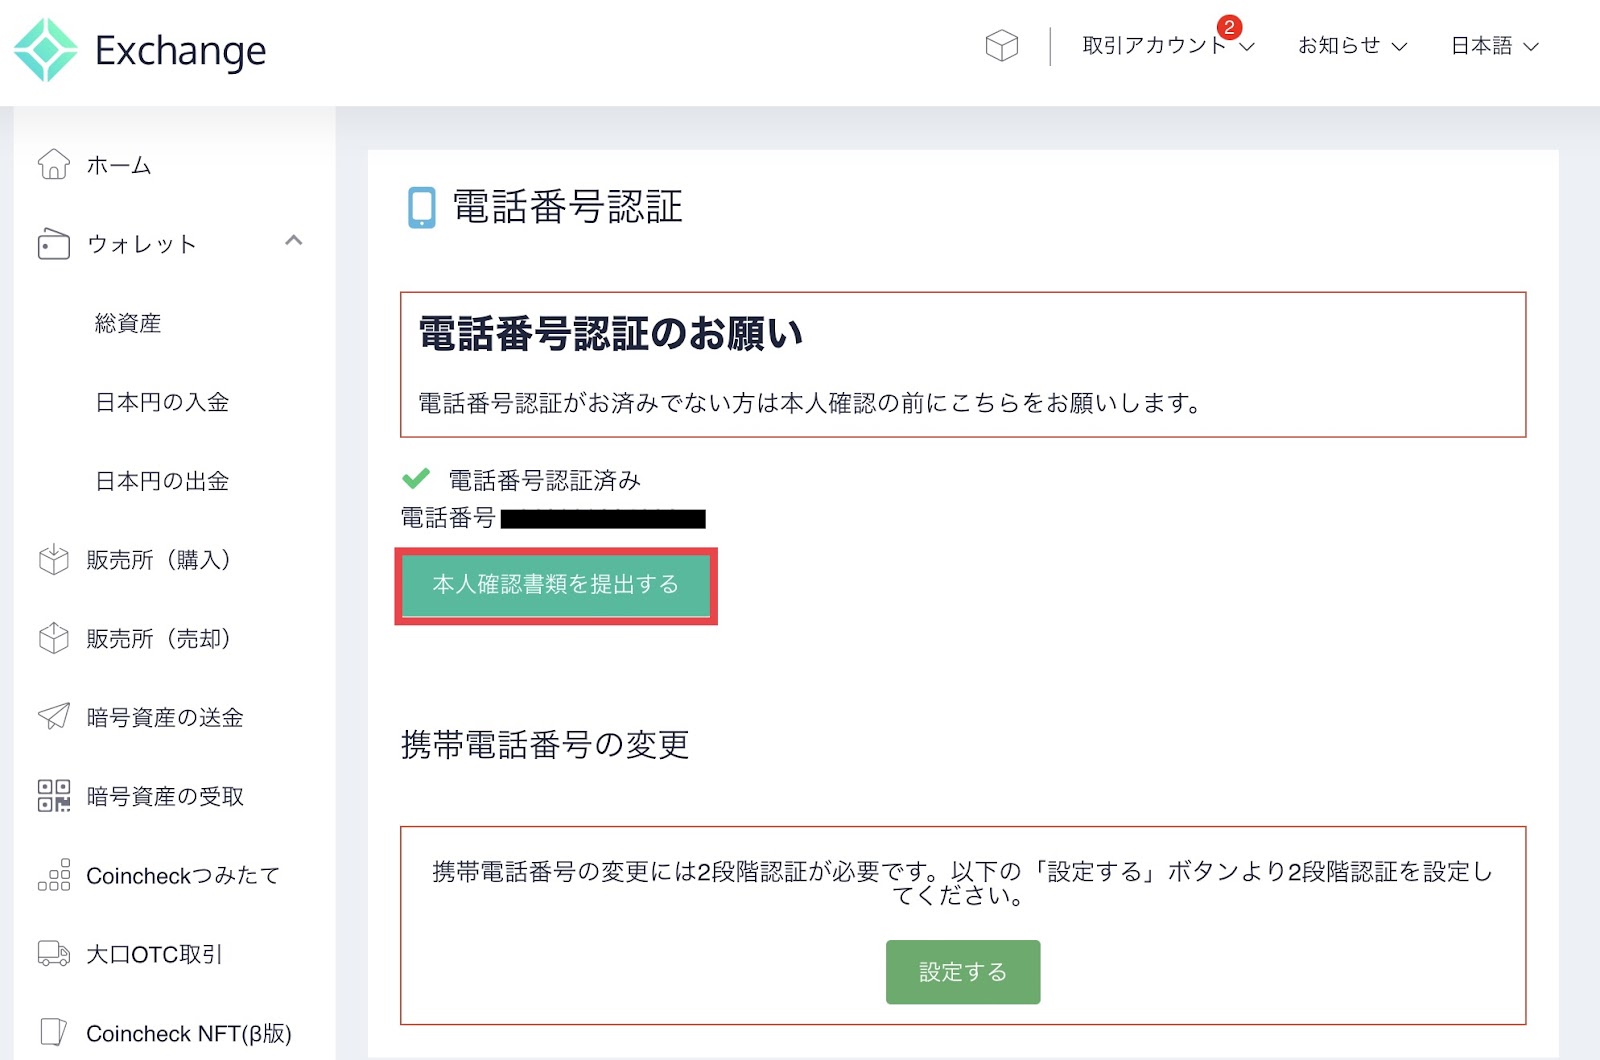Screen dimensions: 1600x1060
Task: Click stacked blocks icon for Coincheckつみたて
Action: tap(54, 875)
